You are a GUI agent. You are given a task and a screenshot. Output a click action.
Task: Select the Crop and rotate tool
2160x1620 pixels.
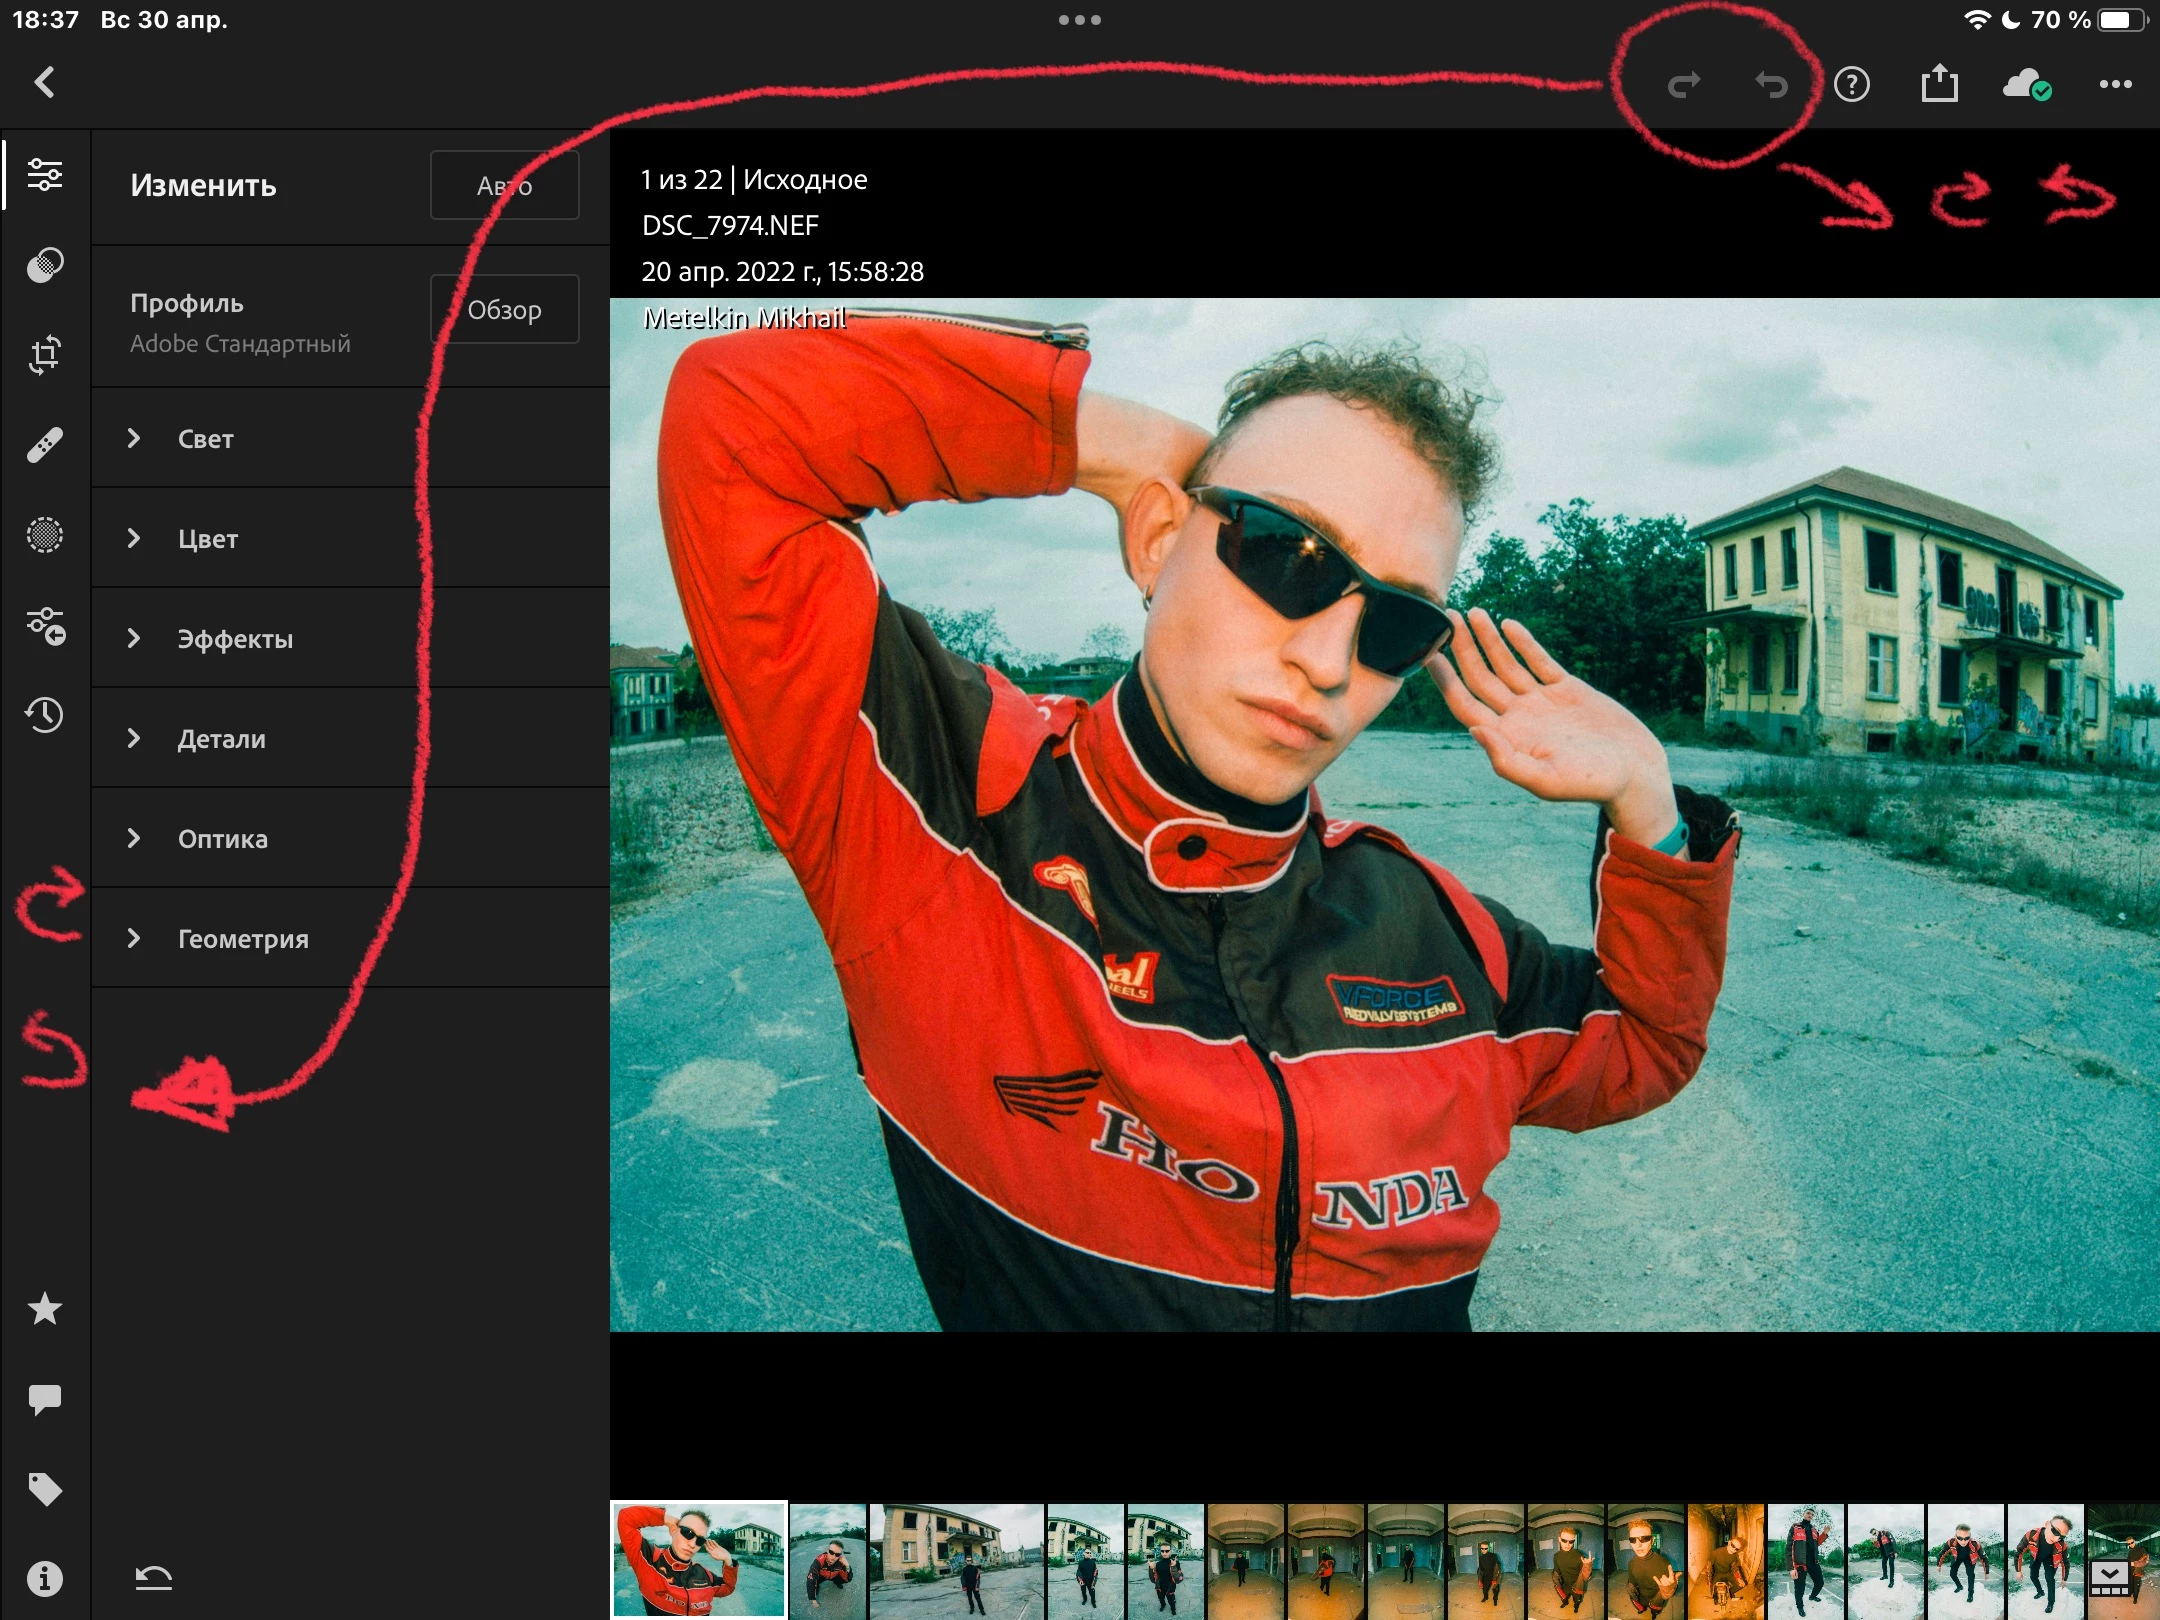(x=45, y=355)
